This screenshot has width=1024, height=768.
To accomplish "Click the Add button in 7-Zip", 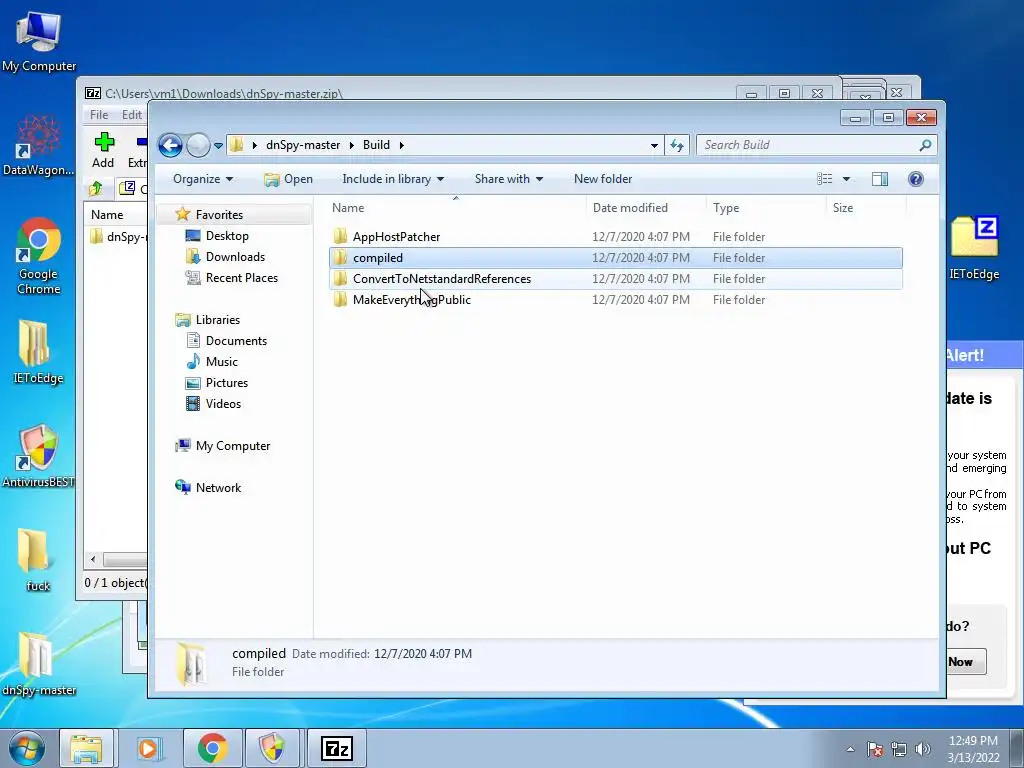I will pyautogui.click(x=103, y=150).
